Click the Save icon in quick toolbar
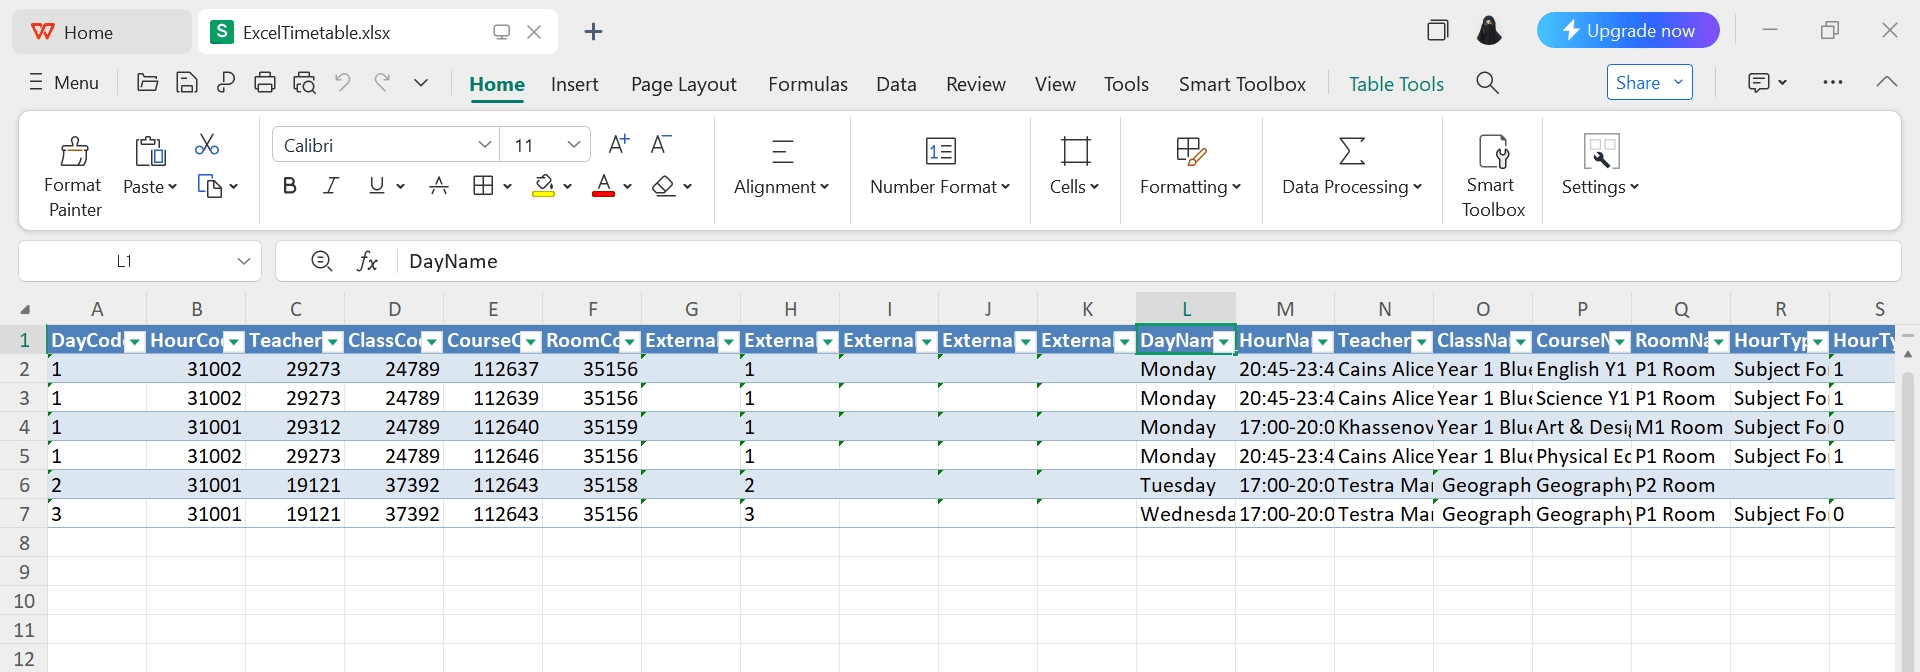 click(187, 83)
